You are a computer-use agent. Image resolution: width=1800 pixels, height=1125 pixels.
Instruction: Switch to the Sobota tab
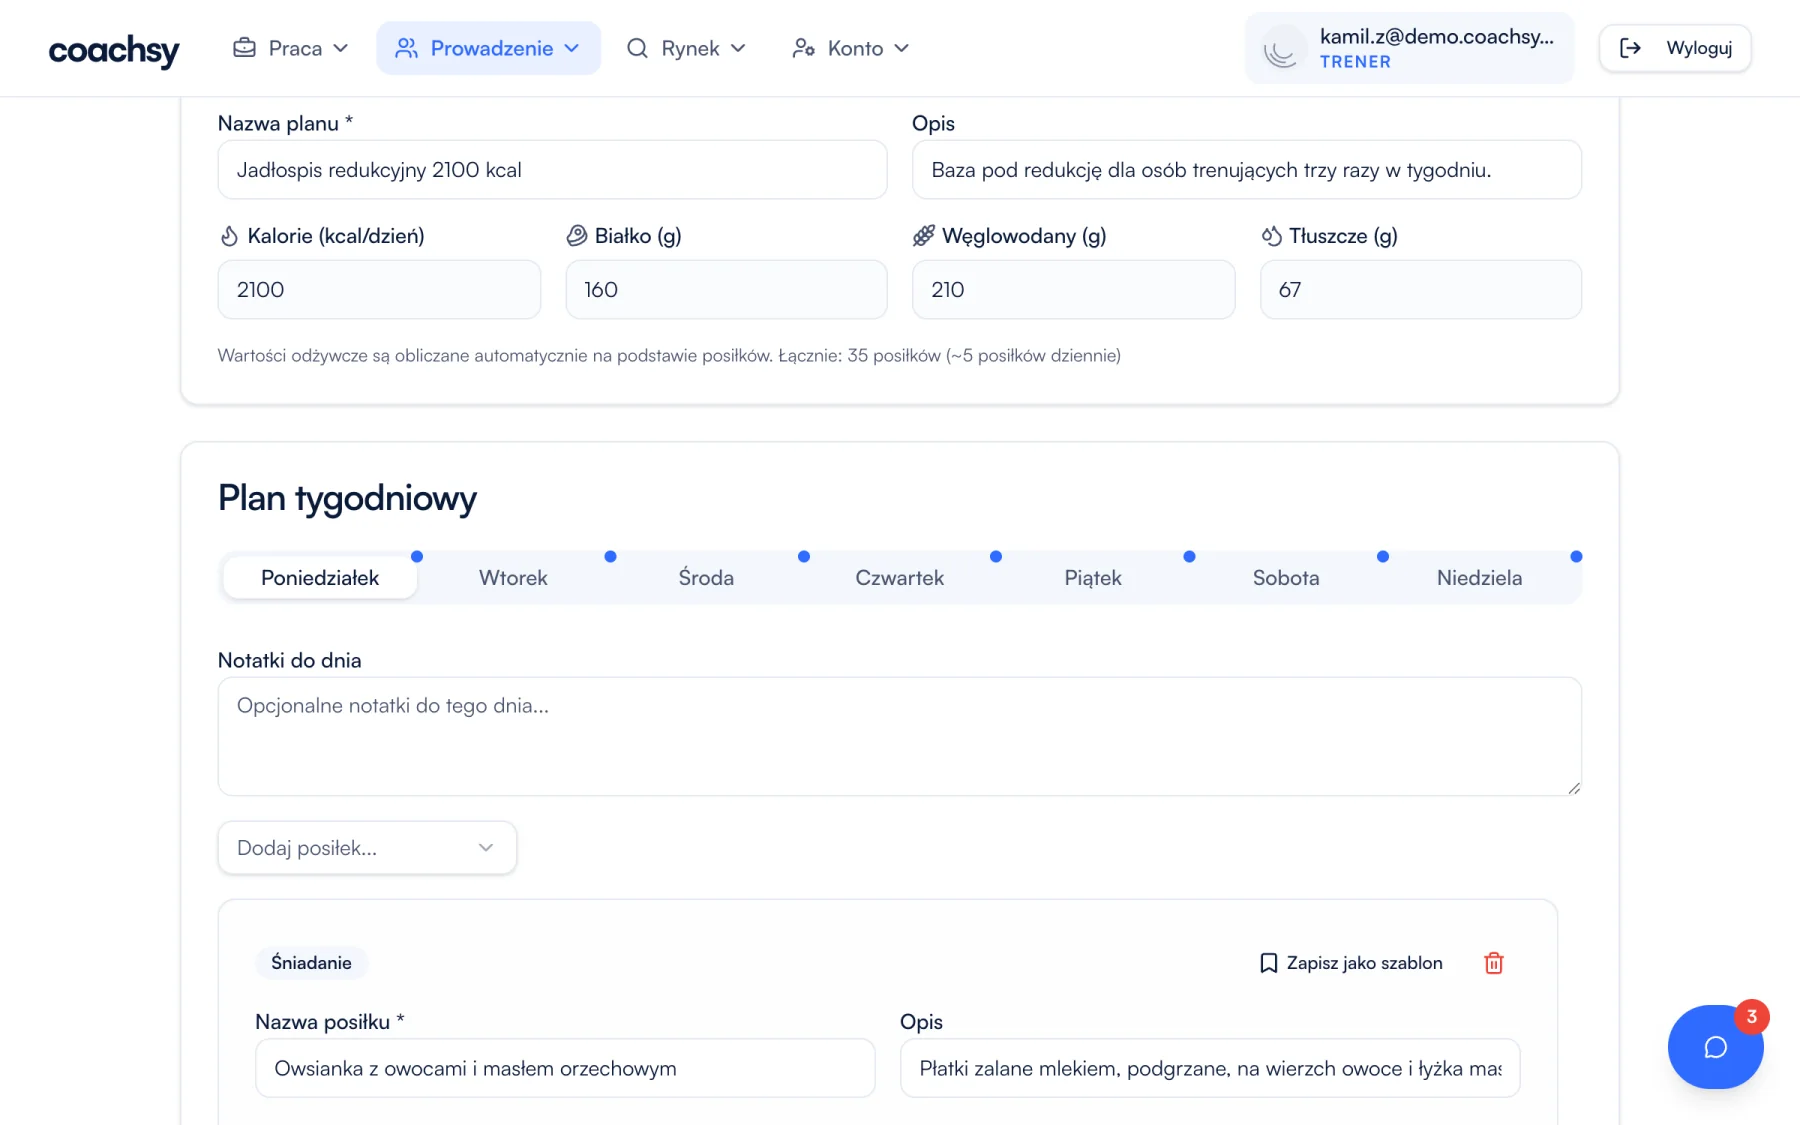1286,578
